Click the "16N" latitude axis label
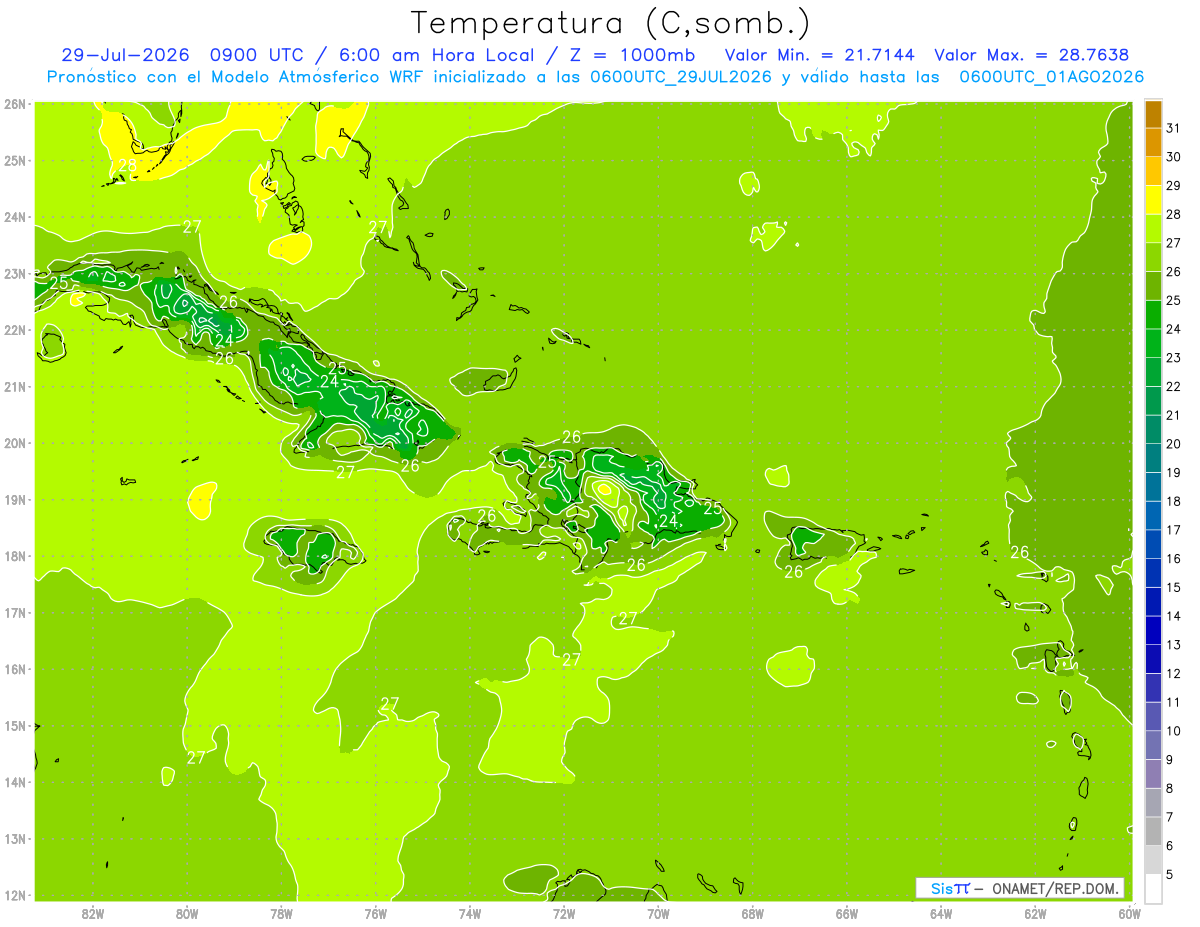 pos(14,669)
